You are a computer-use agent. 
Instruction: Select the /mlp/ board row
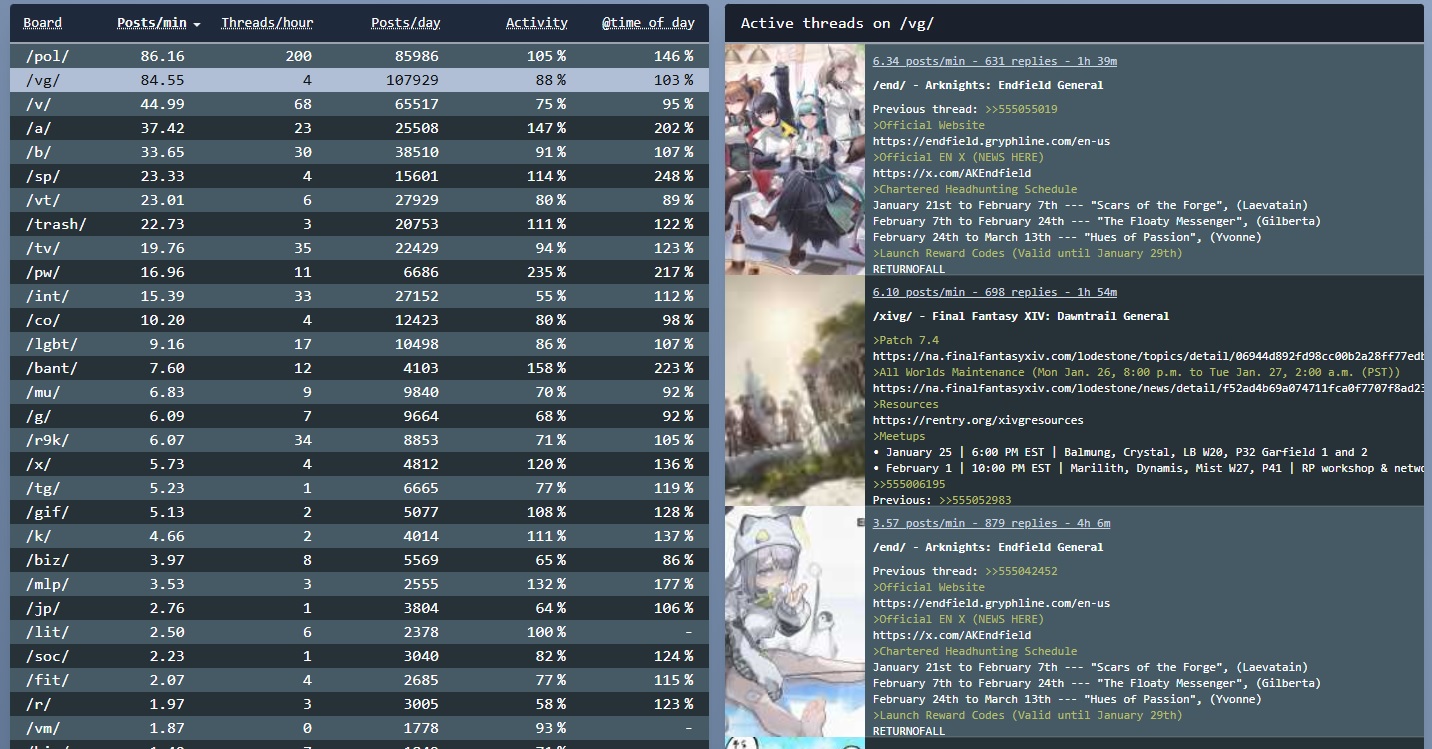click(x=359, y=584)
